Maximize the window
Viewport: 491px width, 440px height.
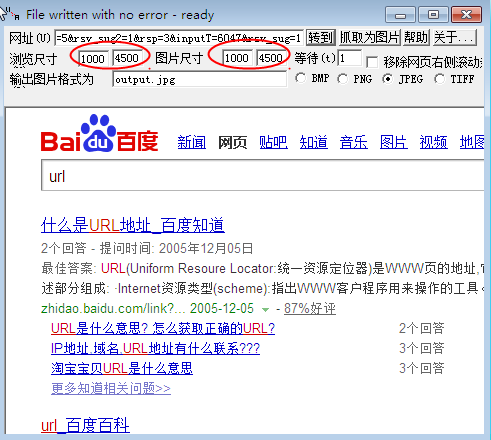click(x=433, y=15)
